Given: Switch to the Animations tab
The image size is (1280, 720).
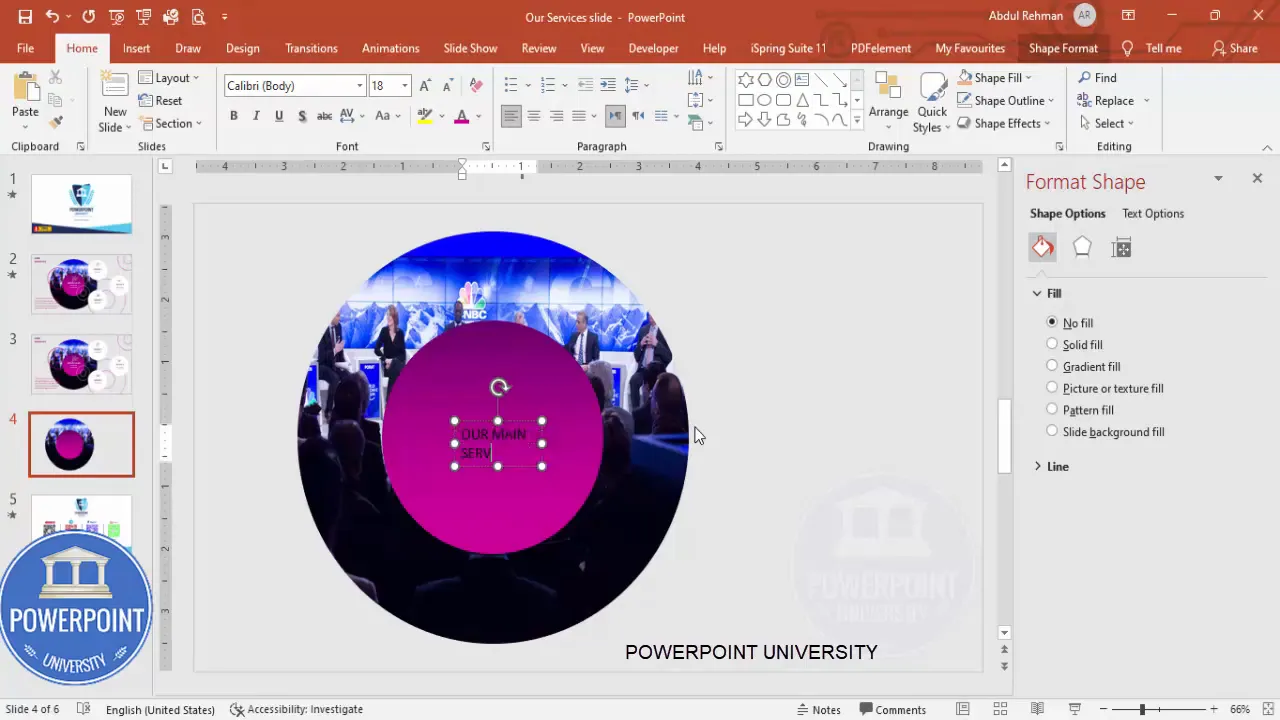Looking at the screenshot, I should (390, 48).
